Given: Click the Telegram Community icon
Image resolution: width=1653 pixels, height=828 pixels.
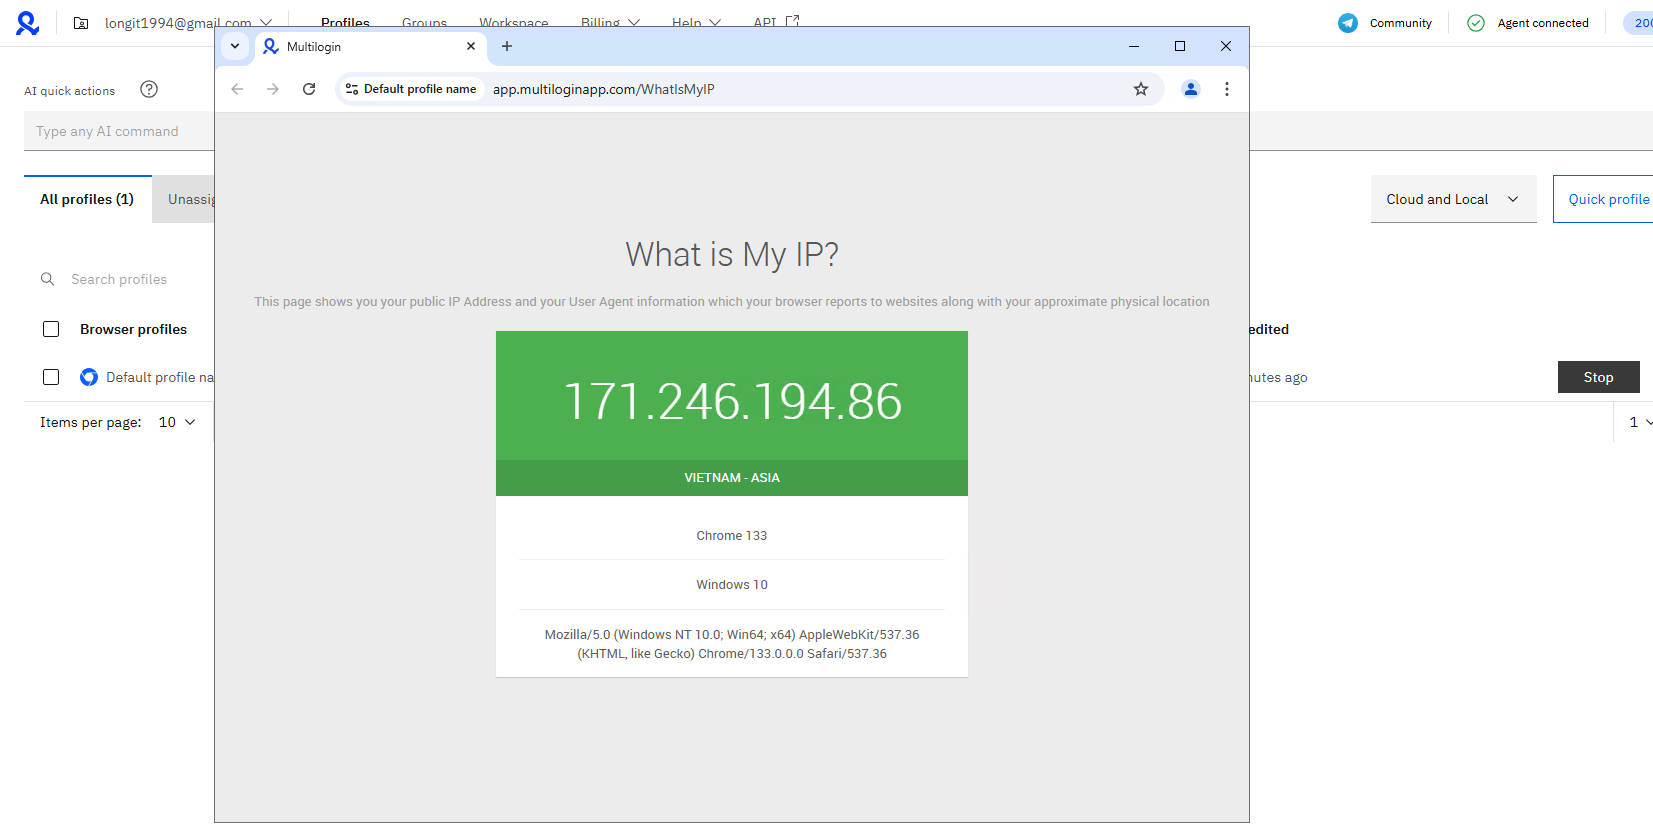Looking at the screenshot, I should (1348, 23).
